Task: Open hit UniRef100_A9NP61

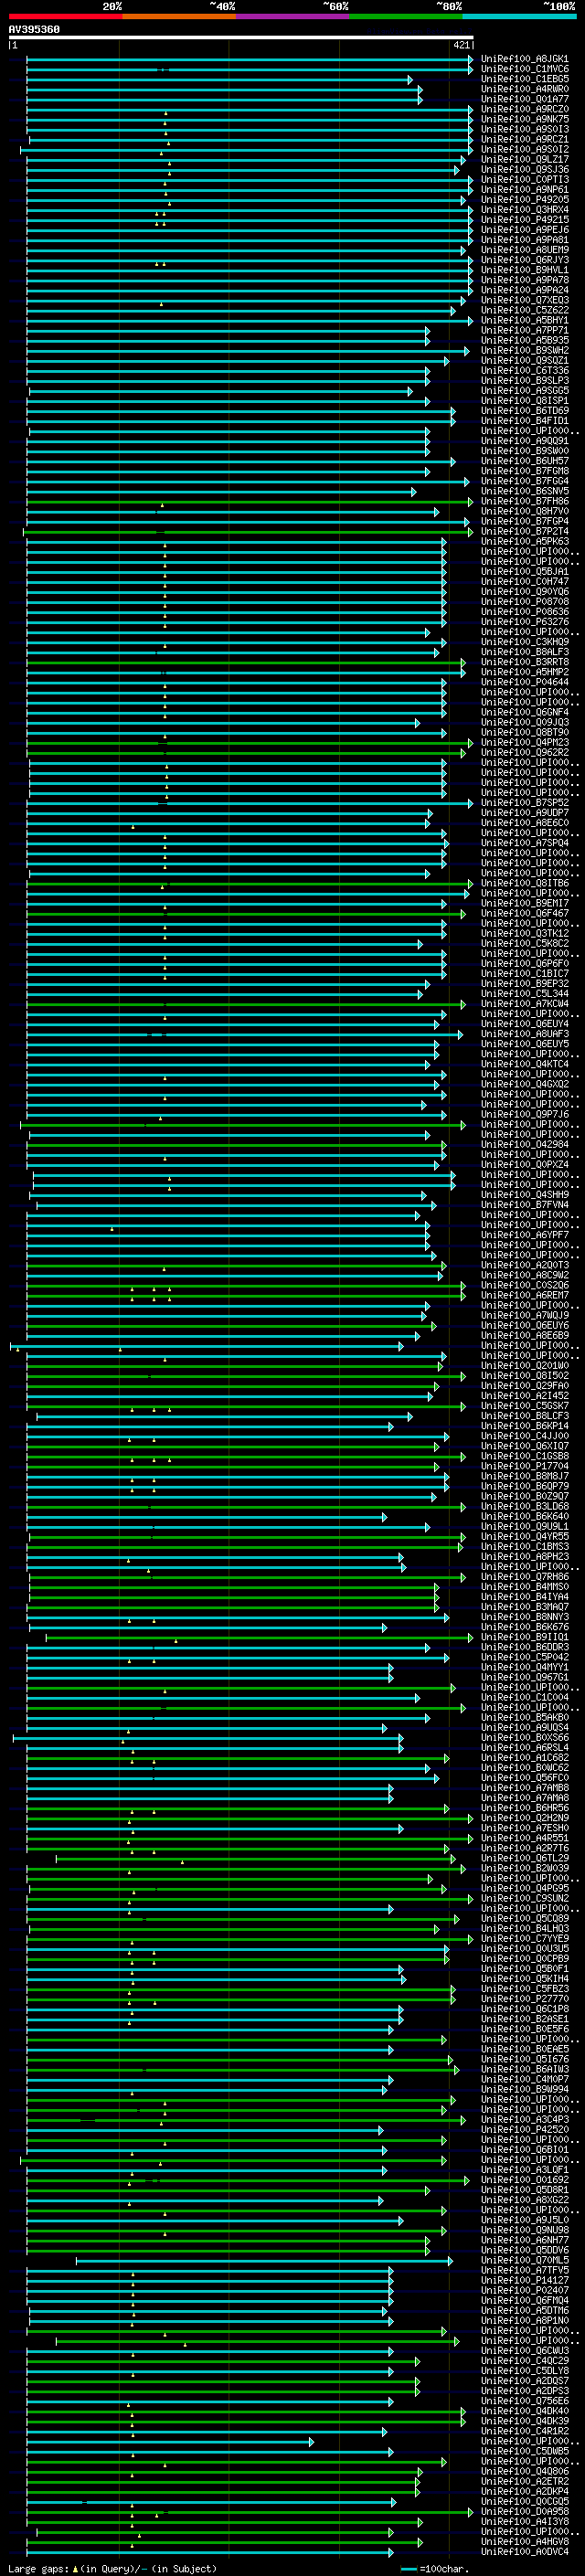Action: pyautogui.click(x=525, y=190)
